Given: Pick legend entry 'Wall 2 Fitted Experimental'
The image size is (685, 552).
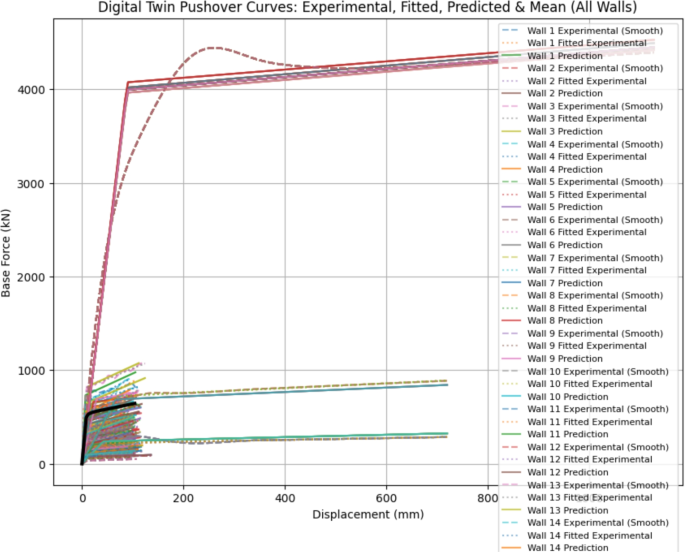Looking at the screenshot, I should (x=574, y=81).
